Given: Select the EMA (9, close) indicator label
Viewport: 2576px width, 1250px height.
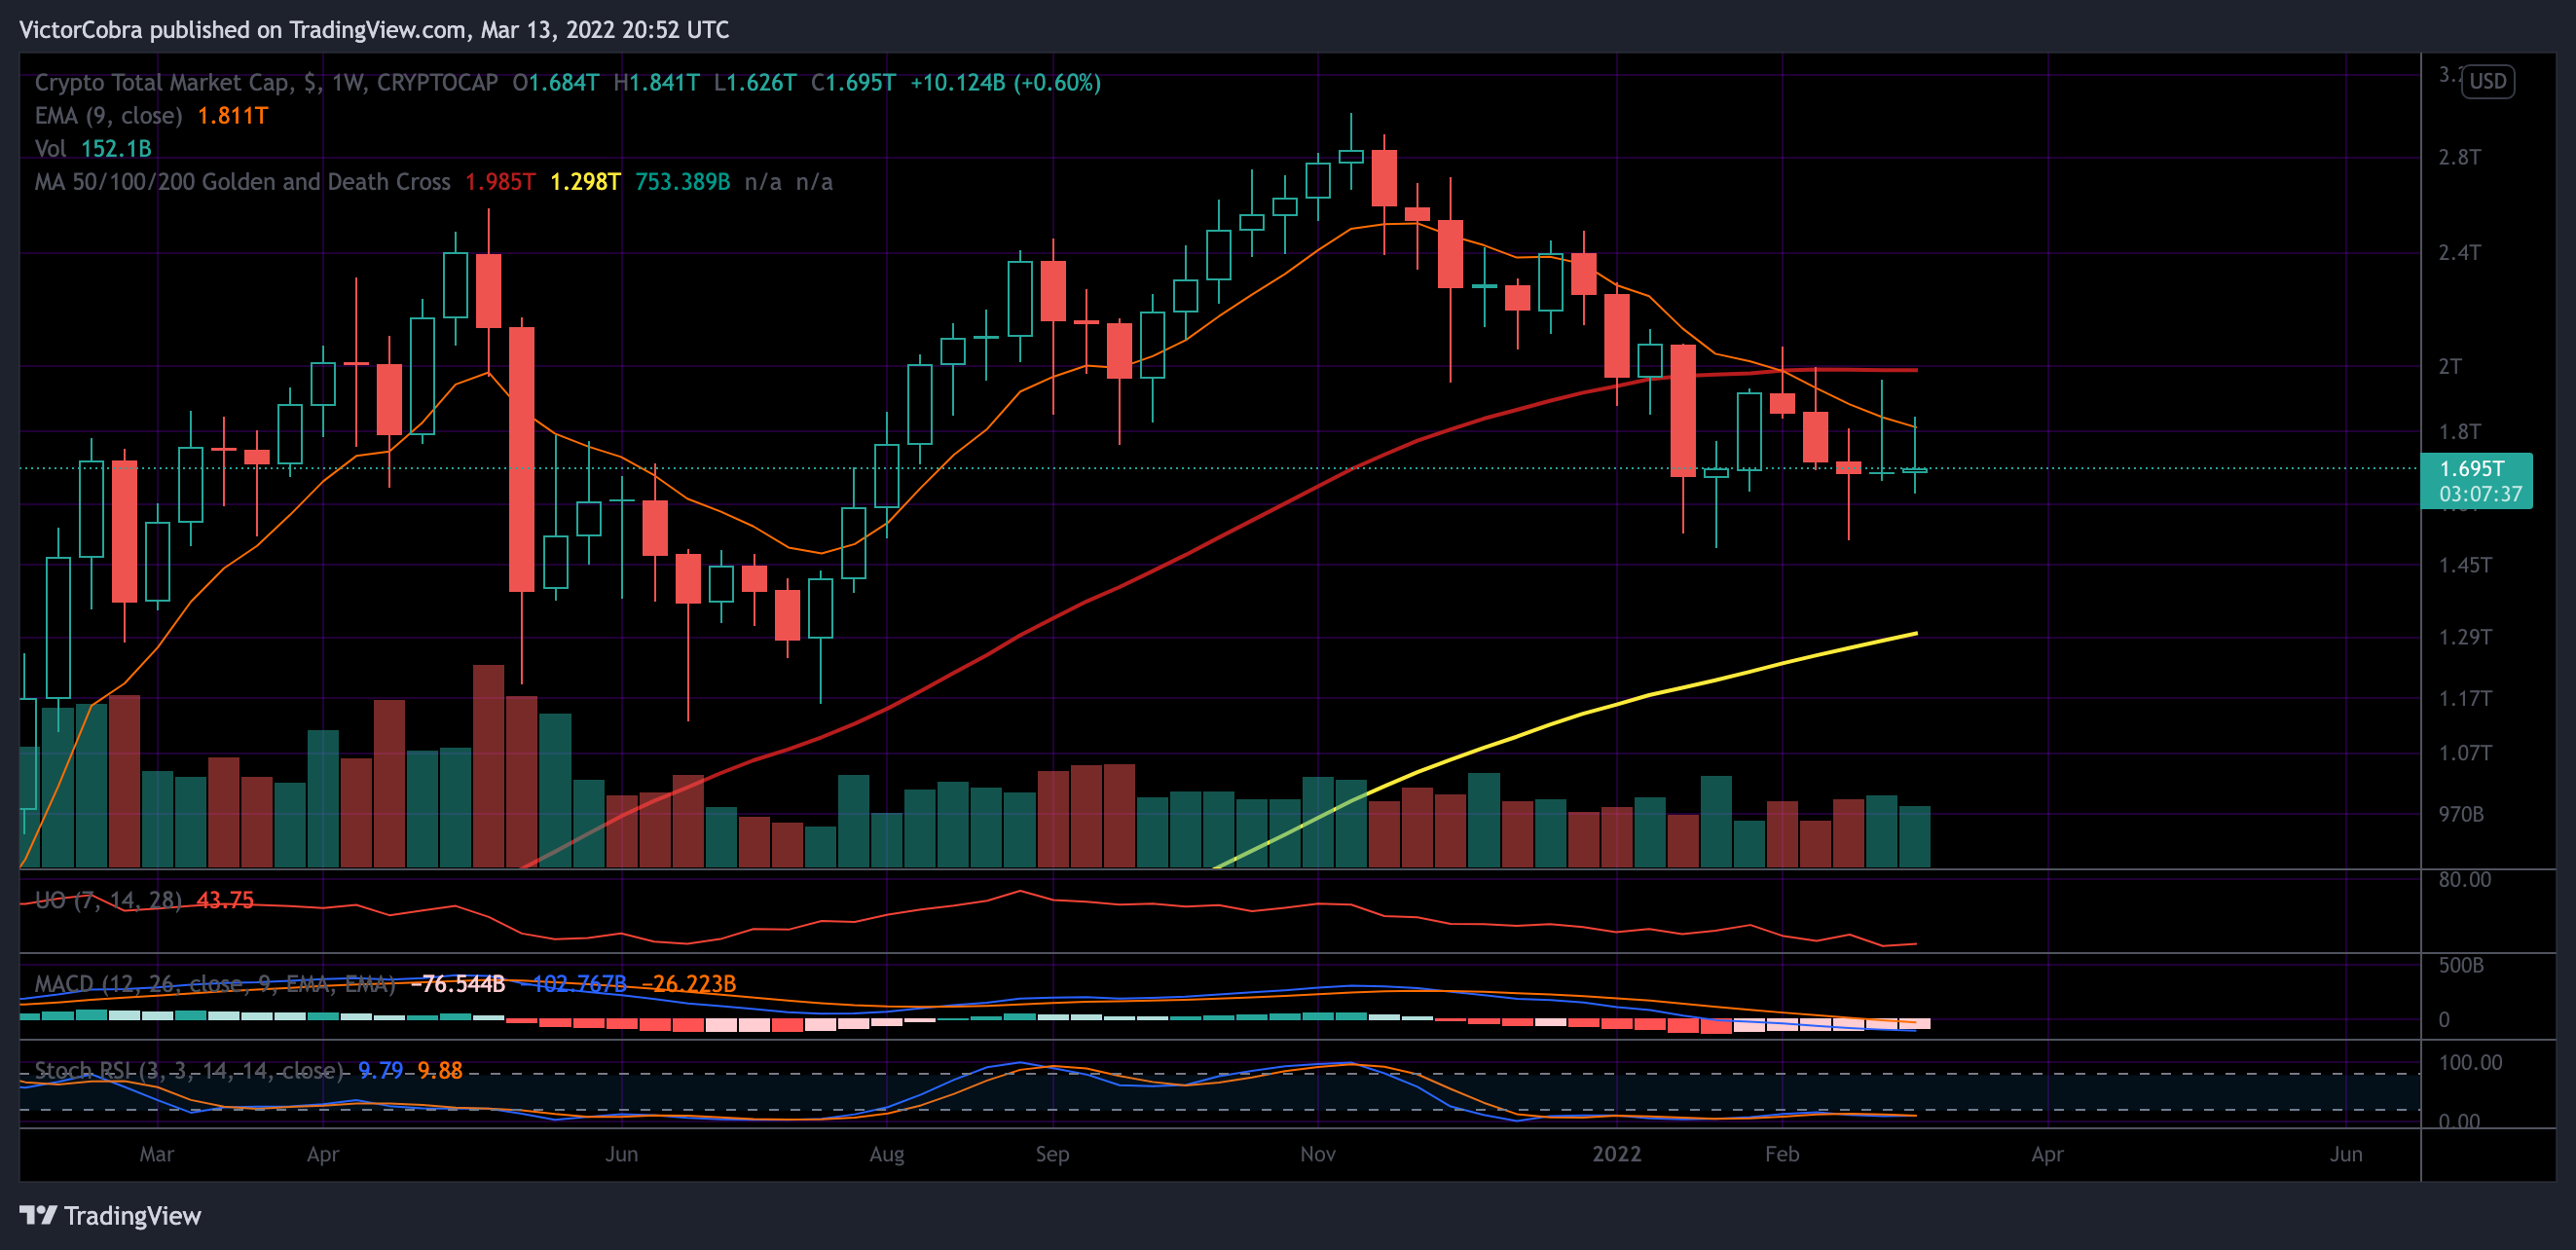Looking at the screenshot, I should [x=108, y=115].
